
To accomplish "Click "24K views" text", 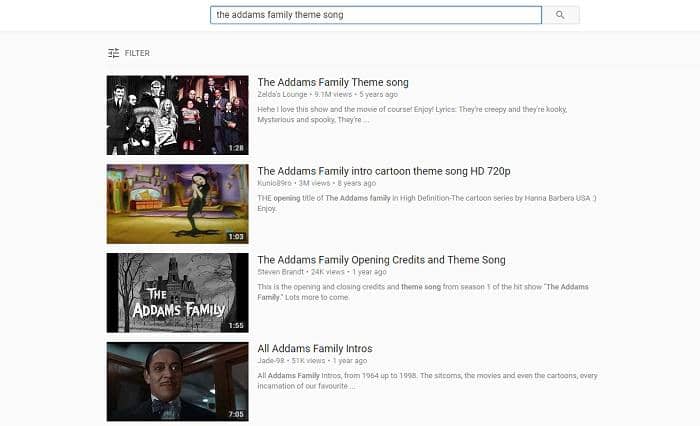I will [x=328, y=272].
